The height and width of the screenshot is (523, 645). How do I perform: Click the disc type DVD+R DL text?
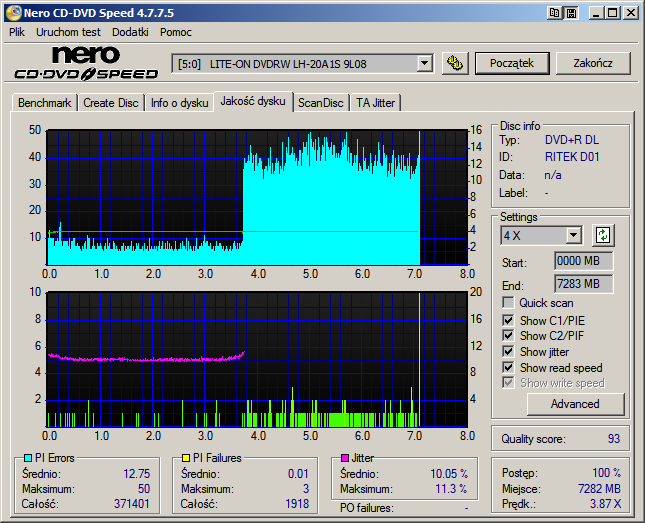pyautogui.click(x=572, y=140)
